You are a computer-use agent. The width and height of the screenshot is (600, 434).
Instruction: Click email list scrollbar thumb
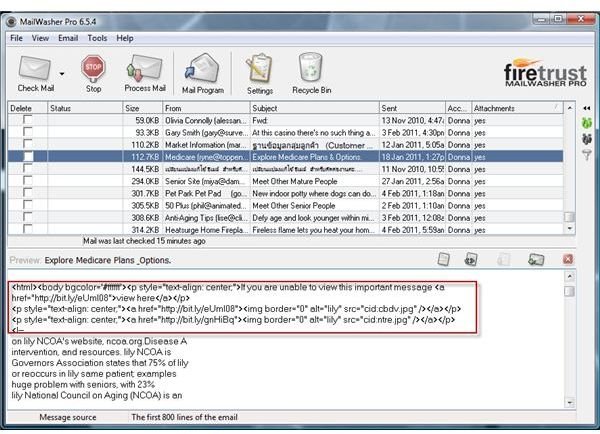(569, 217)
